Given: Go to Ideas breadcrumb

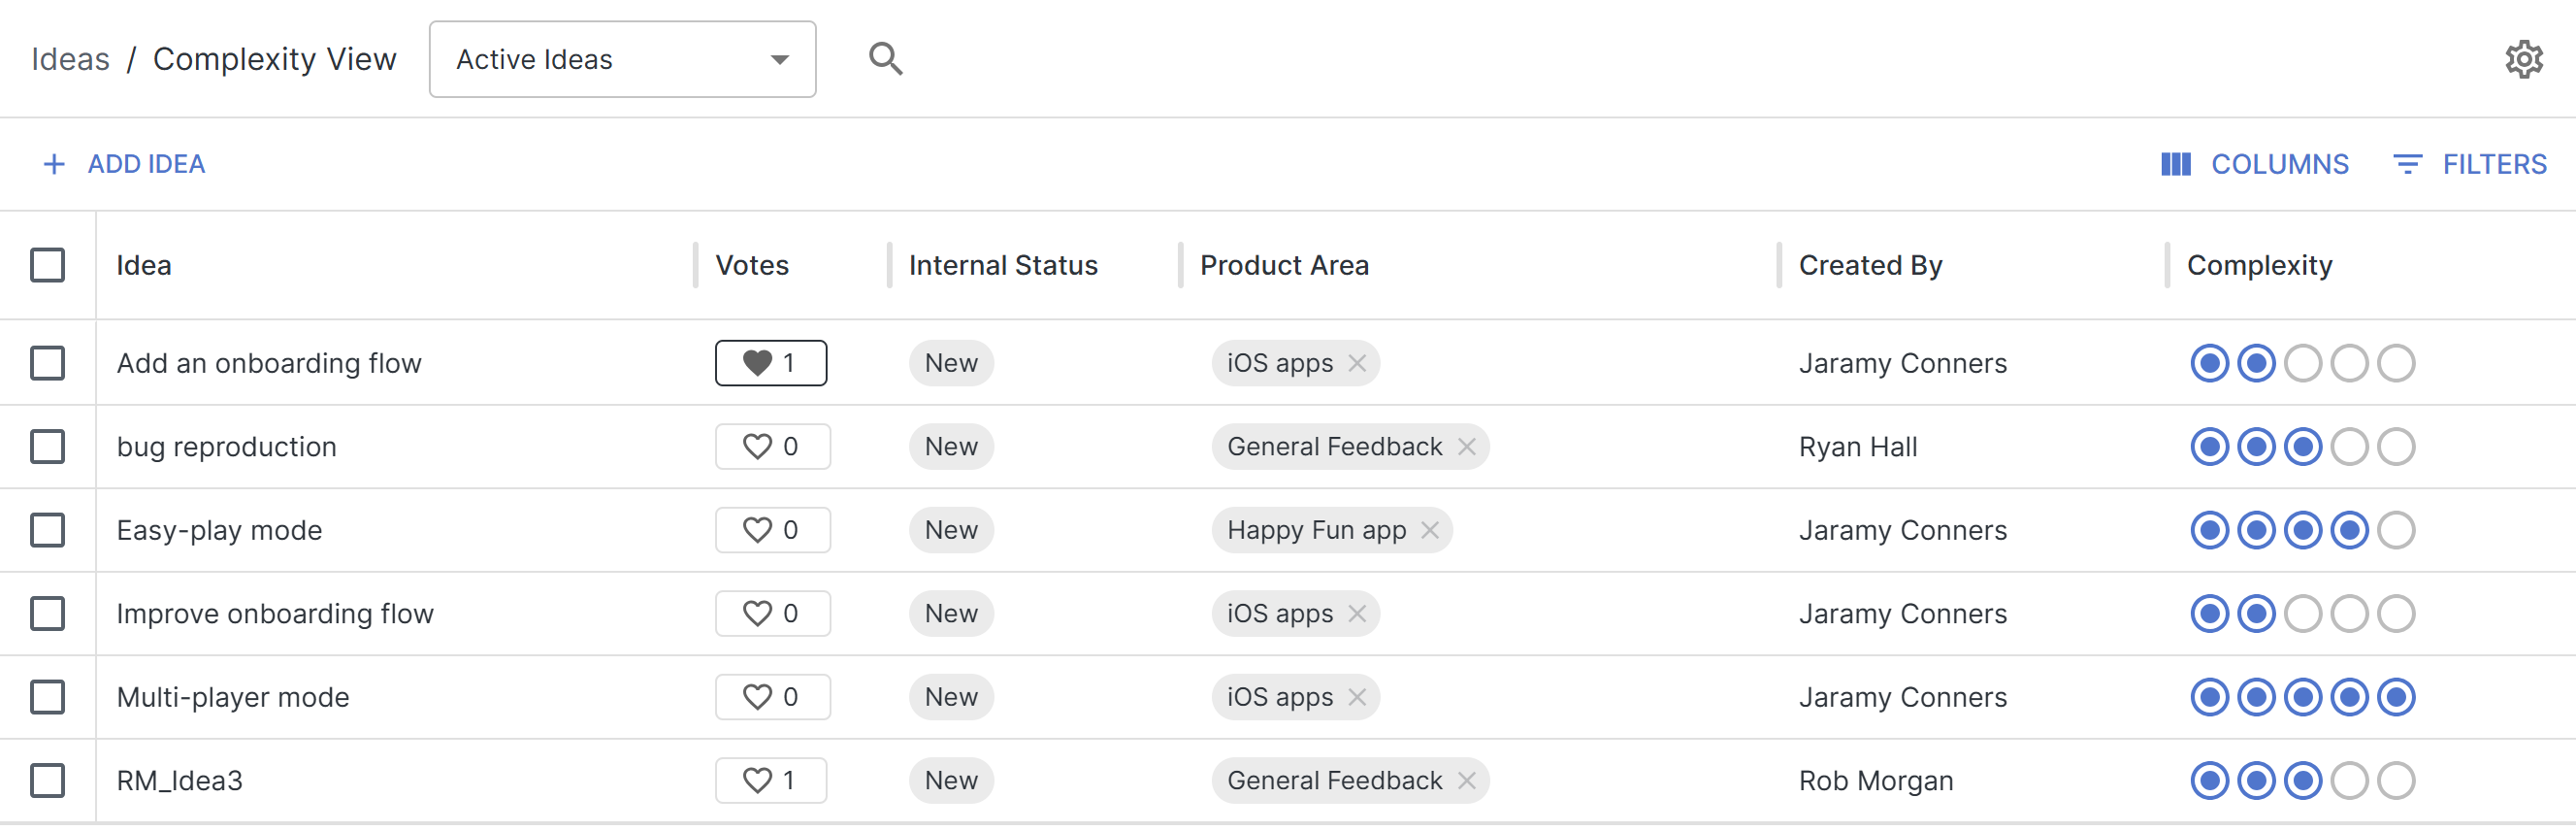Looking at the screenshot, I should tap(70, 60).
